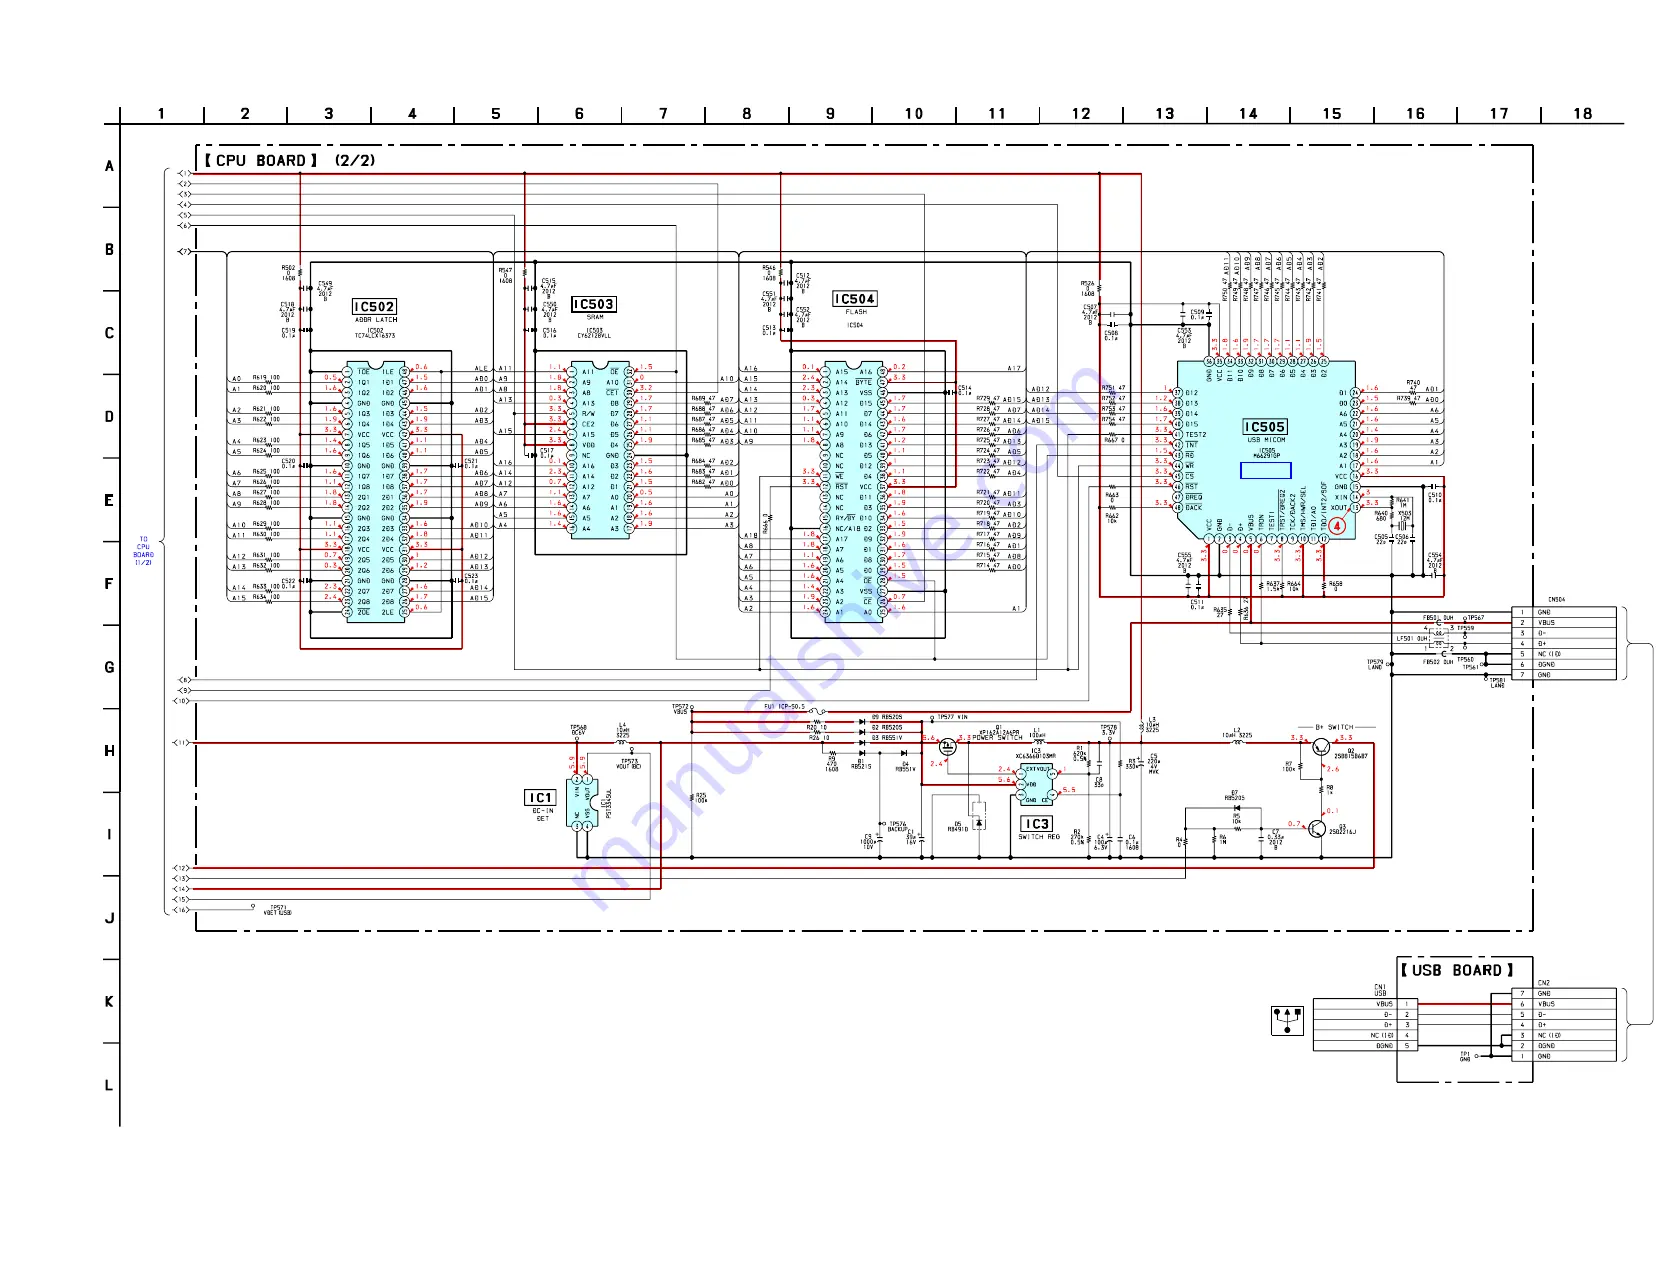Click grid row letter F
The image size is (1680, 1263).
[109, 584]
